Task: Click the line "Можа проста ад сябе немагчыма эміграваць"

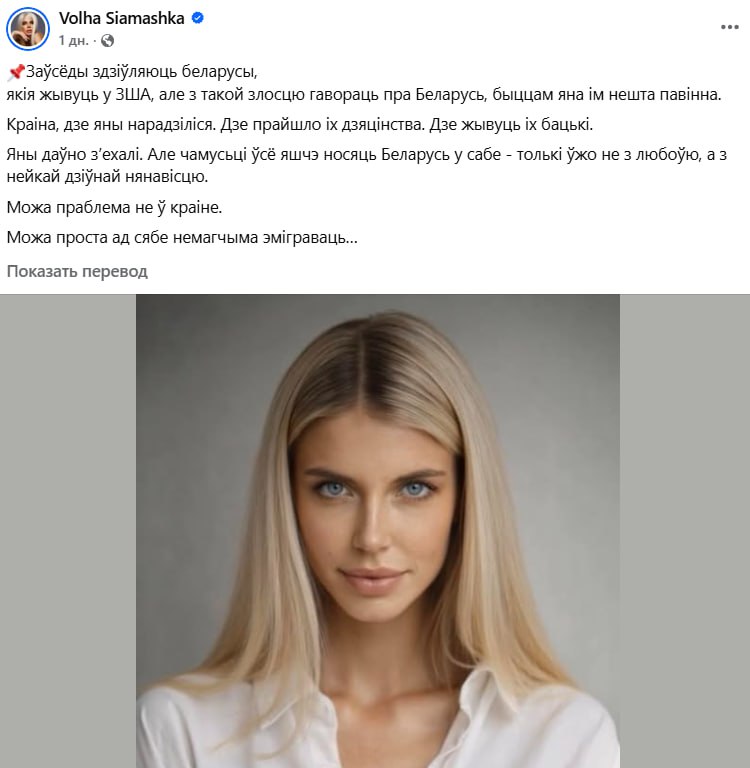Action: coord(182,238)
